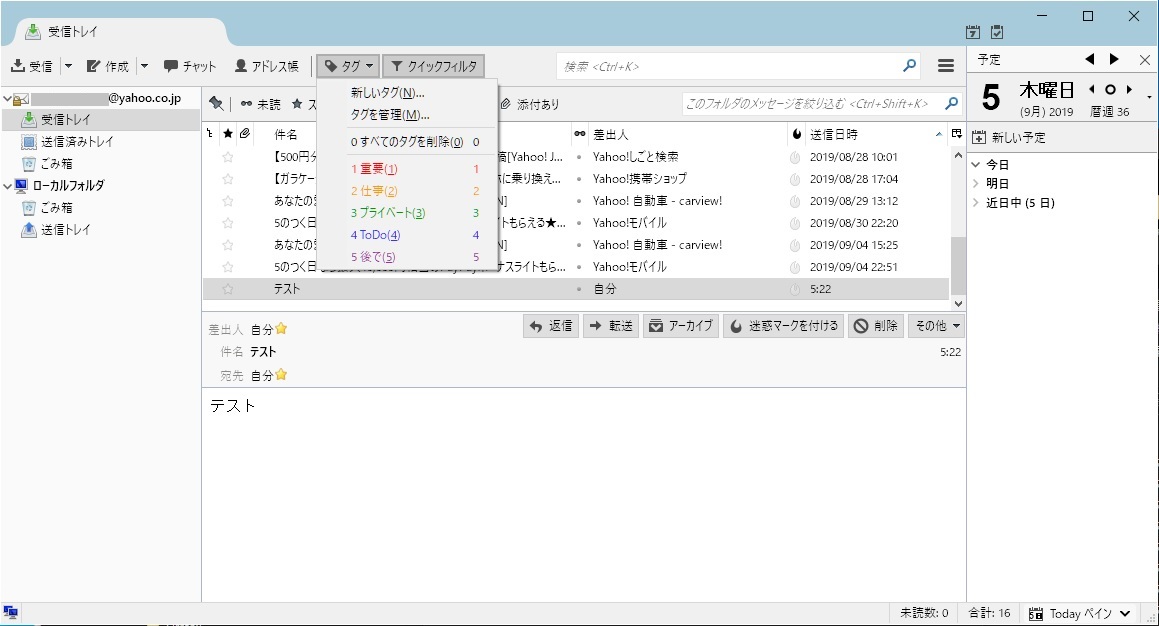Click the ごみ箱 folder under the Yahoo account
This screenshot has height=626, width=1159.
[56, 163]
